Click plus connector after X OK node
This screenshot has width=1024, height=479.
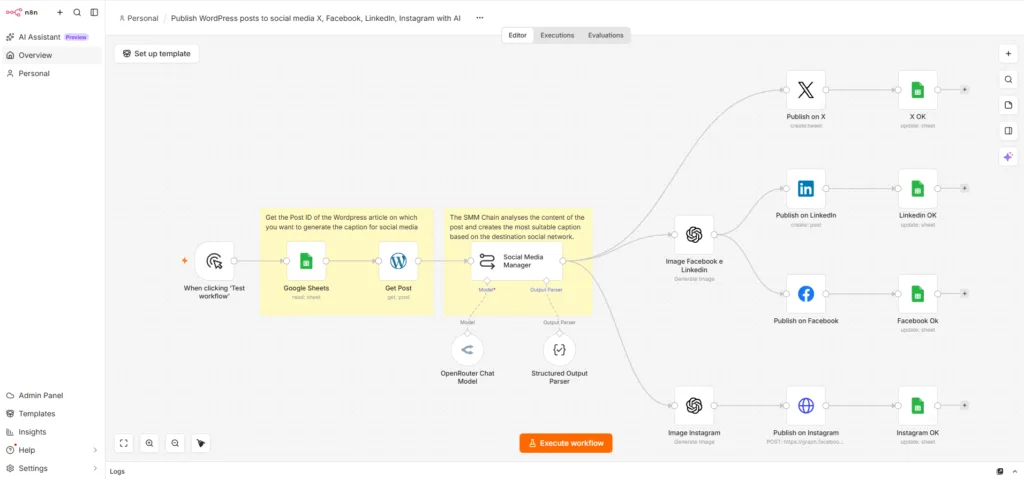coord(965,90)
